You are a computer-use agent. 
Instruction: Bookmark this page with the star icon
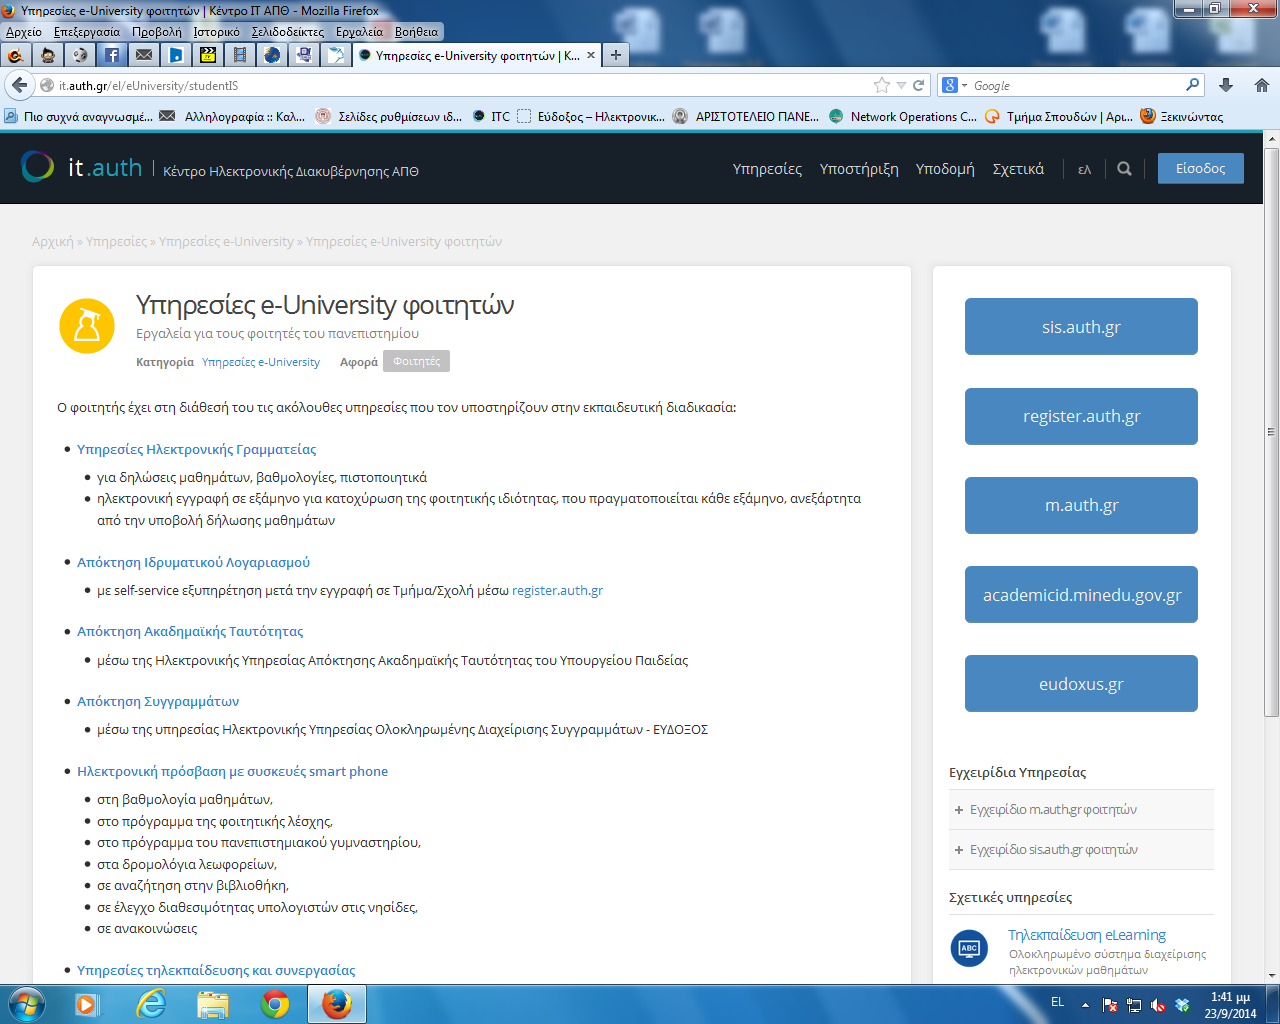[x=881, y=85]
